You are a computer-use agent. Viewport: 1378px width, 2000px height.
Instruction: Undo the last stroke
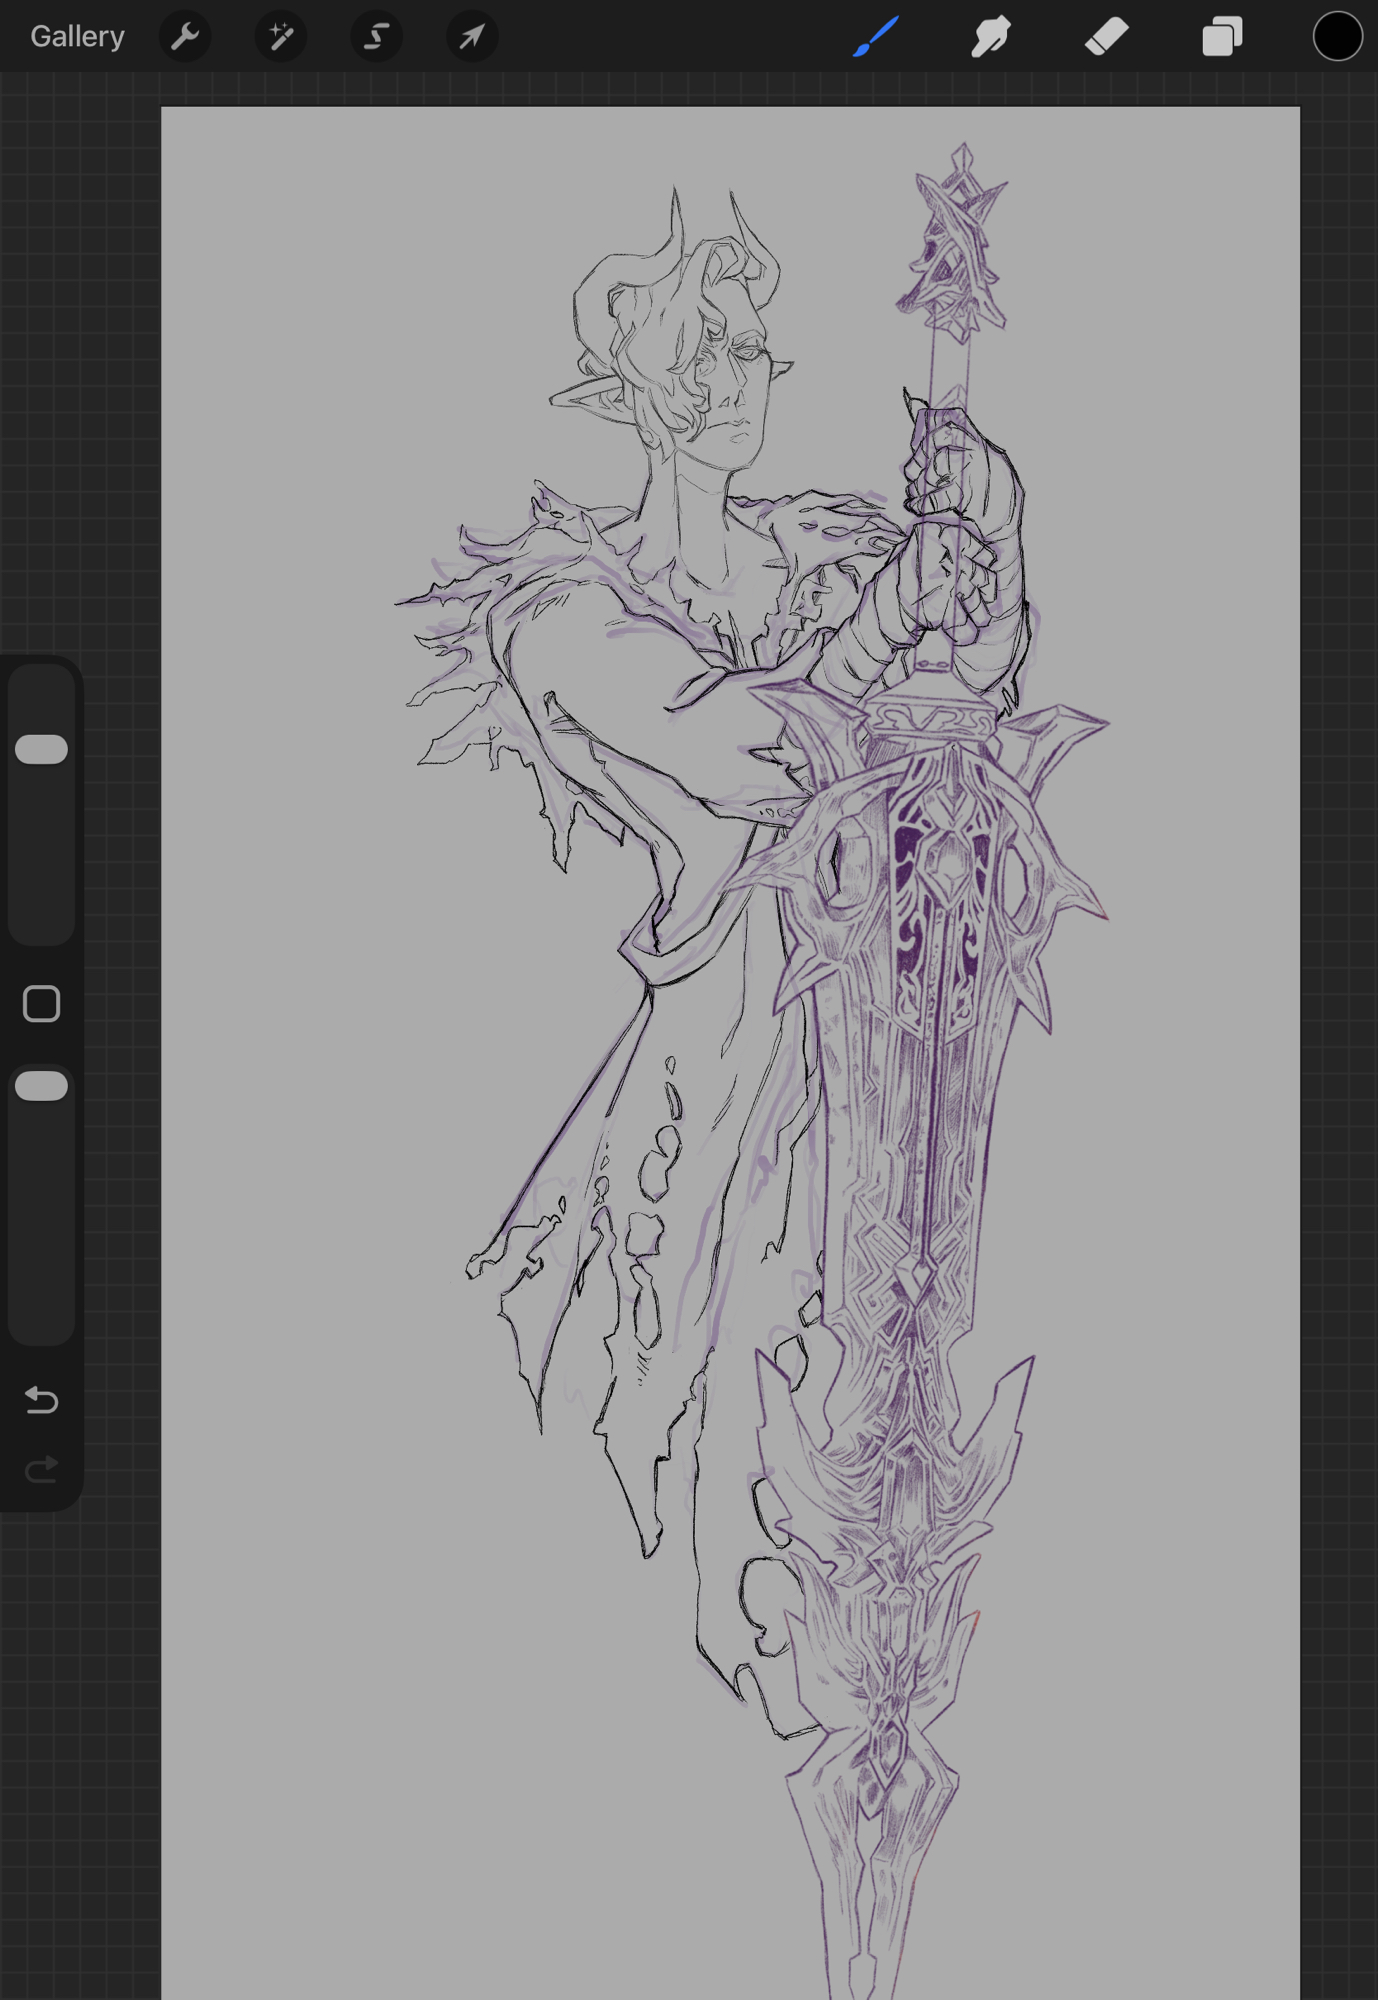point(42,1399)
